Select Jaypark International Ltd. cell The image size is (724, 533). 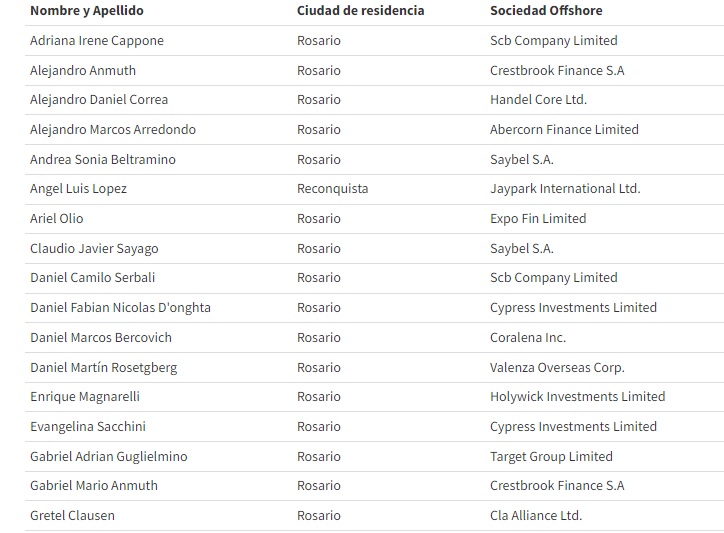(x=565, y=189)
